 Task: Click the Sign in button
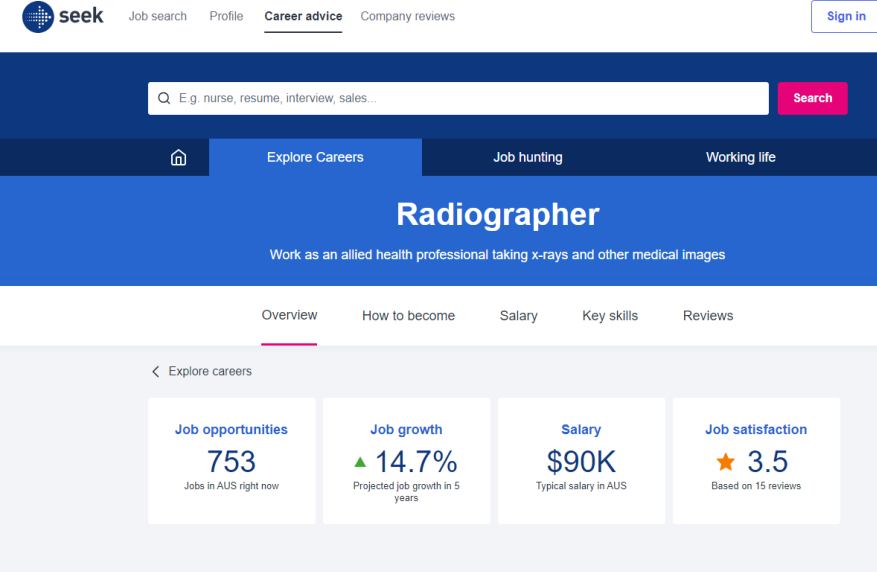point(845,16)
